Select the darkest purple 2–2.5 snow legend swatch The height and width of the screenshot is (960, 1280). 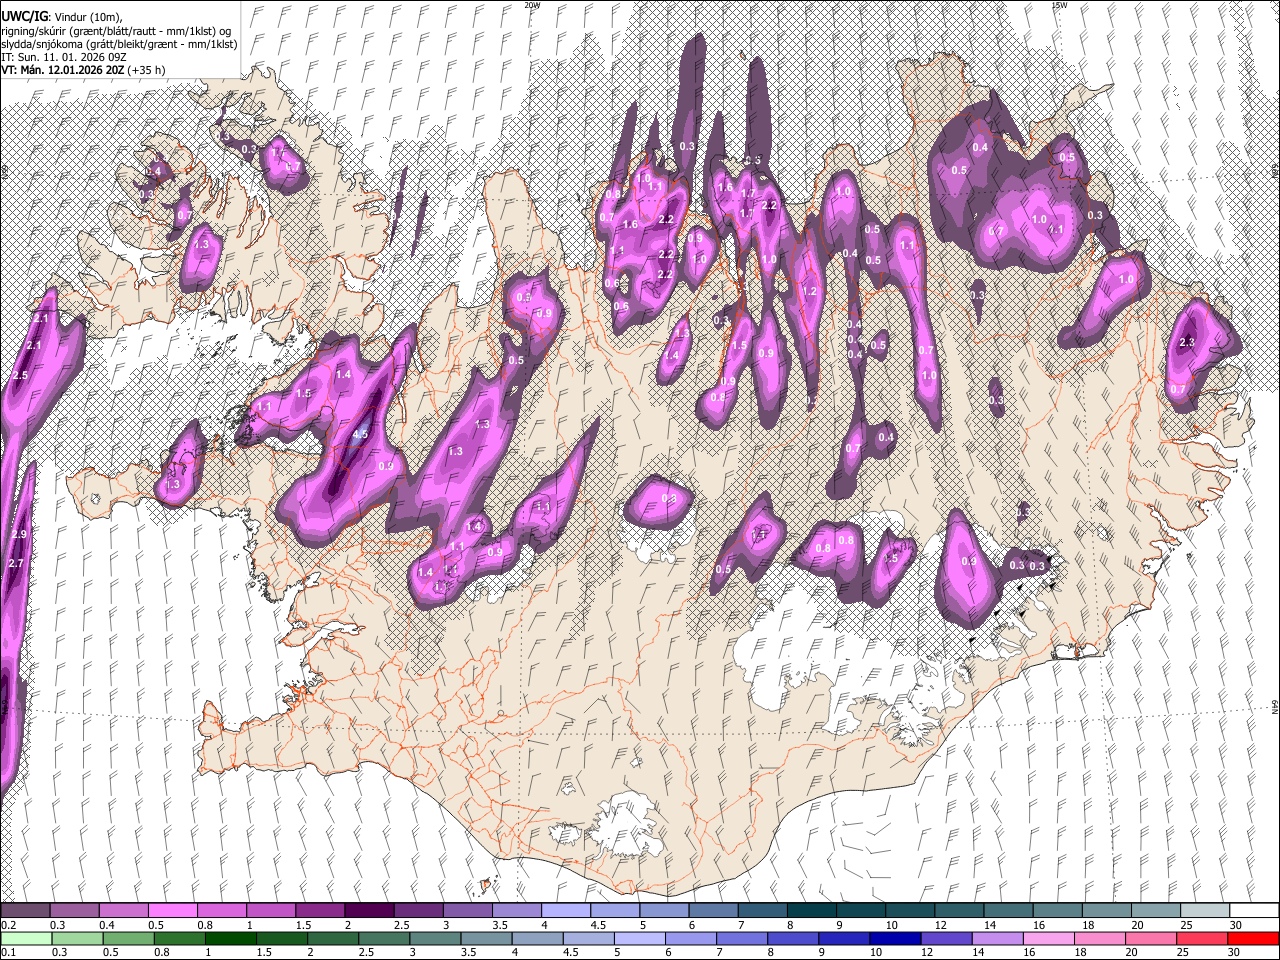click(368, 910)
